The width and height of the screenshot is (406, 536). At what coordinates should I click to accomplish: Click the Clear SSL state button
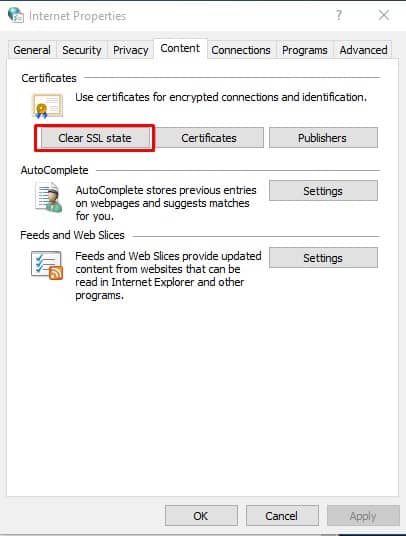[x=95, y=138]
